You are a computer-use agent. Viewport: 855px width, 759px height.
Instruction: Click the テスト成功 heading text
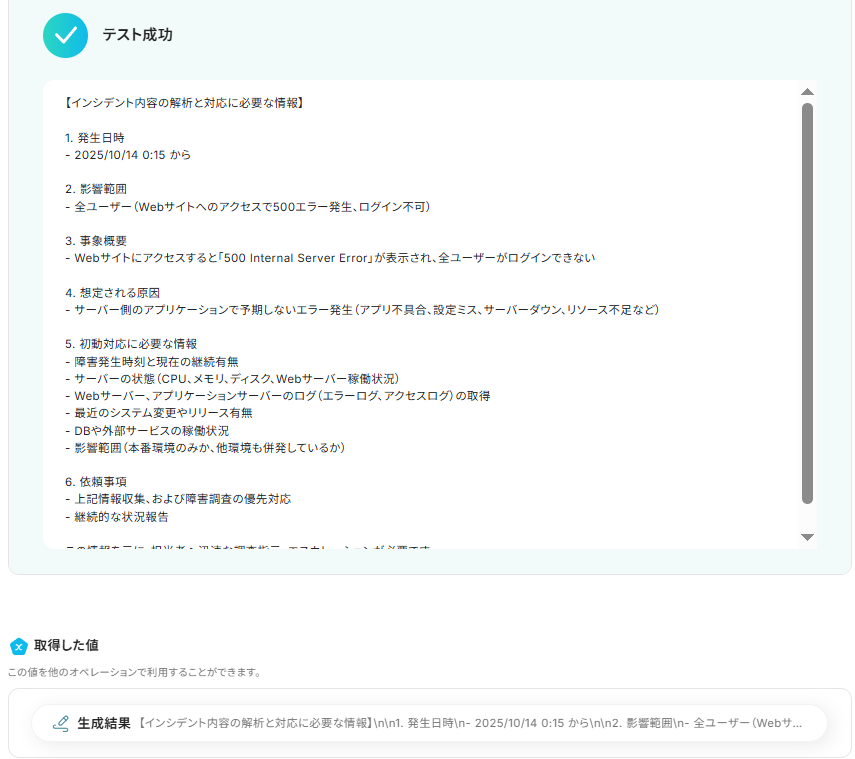coord(137,35)
